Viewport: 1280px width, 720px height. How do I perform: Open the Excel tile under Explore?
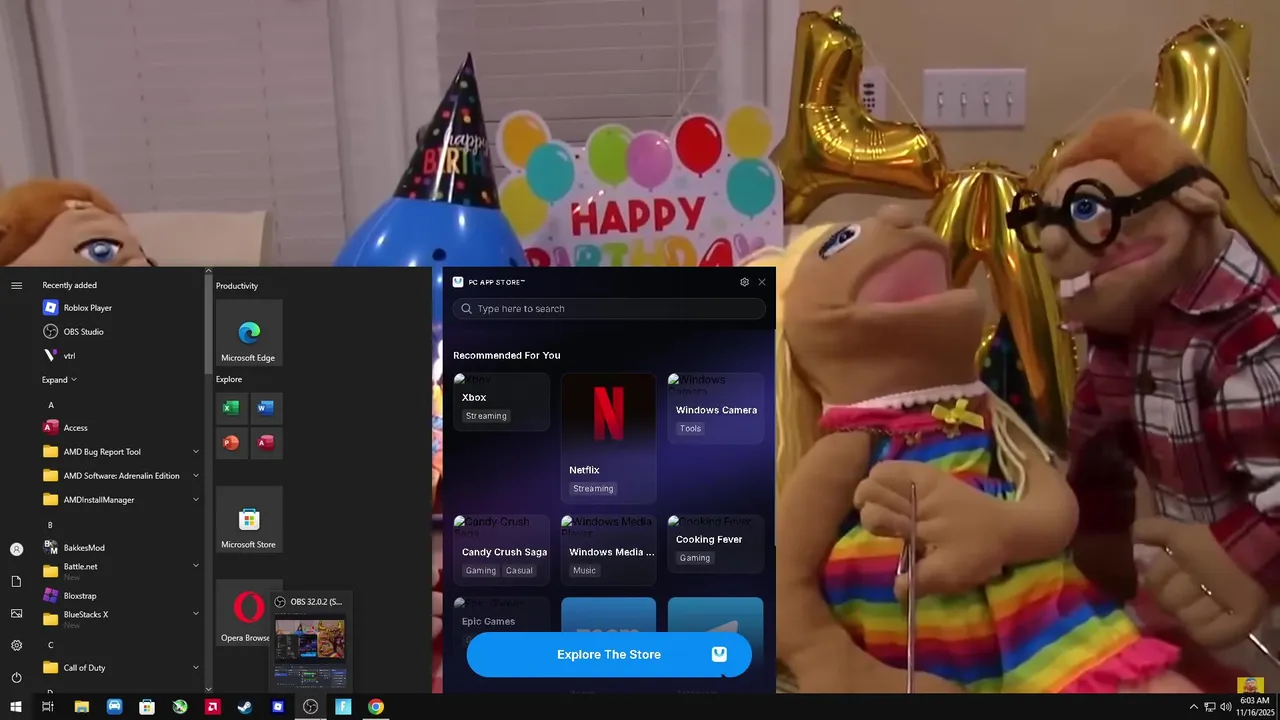[x=231, y=408]
